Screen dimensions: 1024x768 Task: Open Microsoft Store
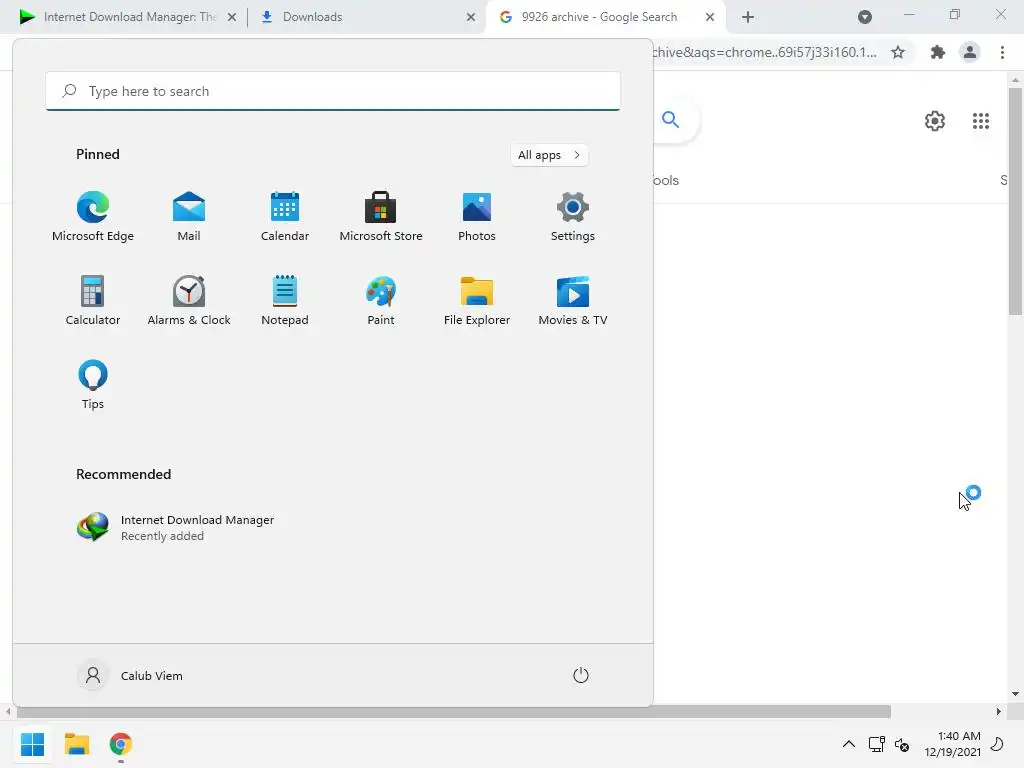coord(381,216)
